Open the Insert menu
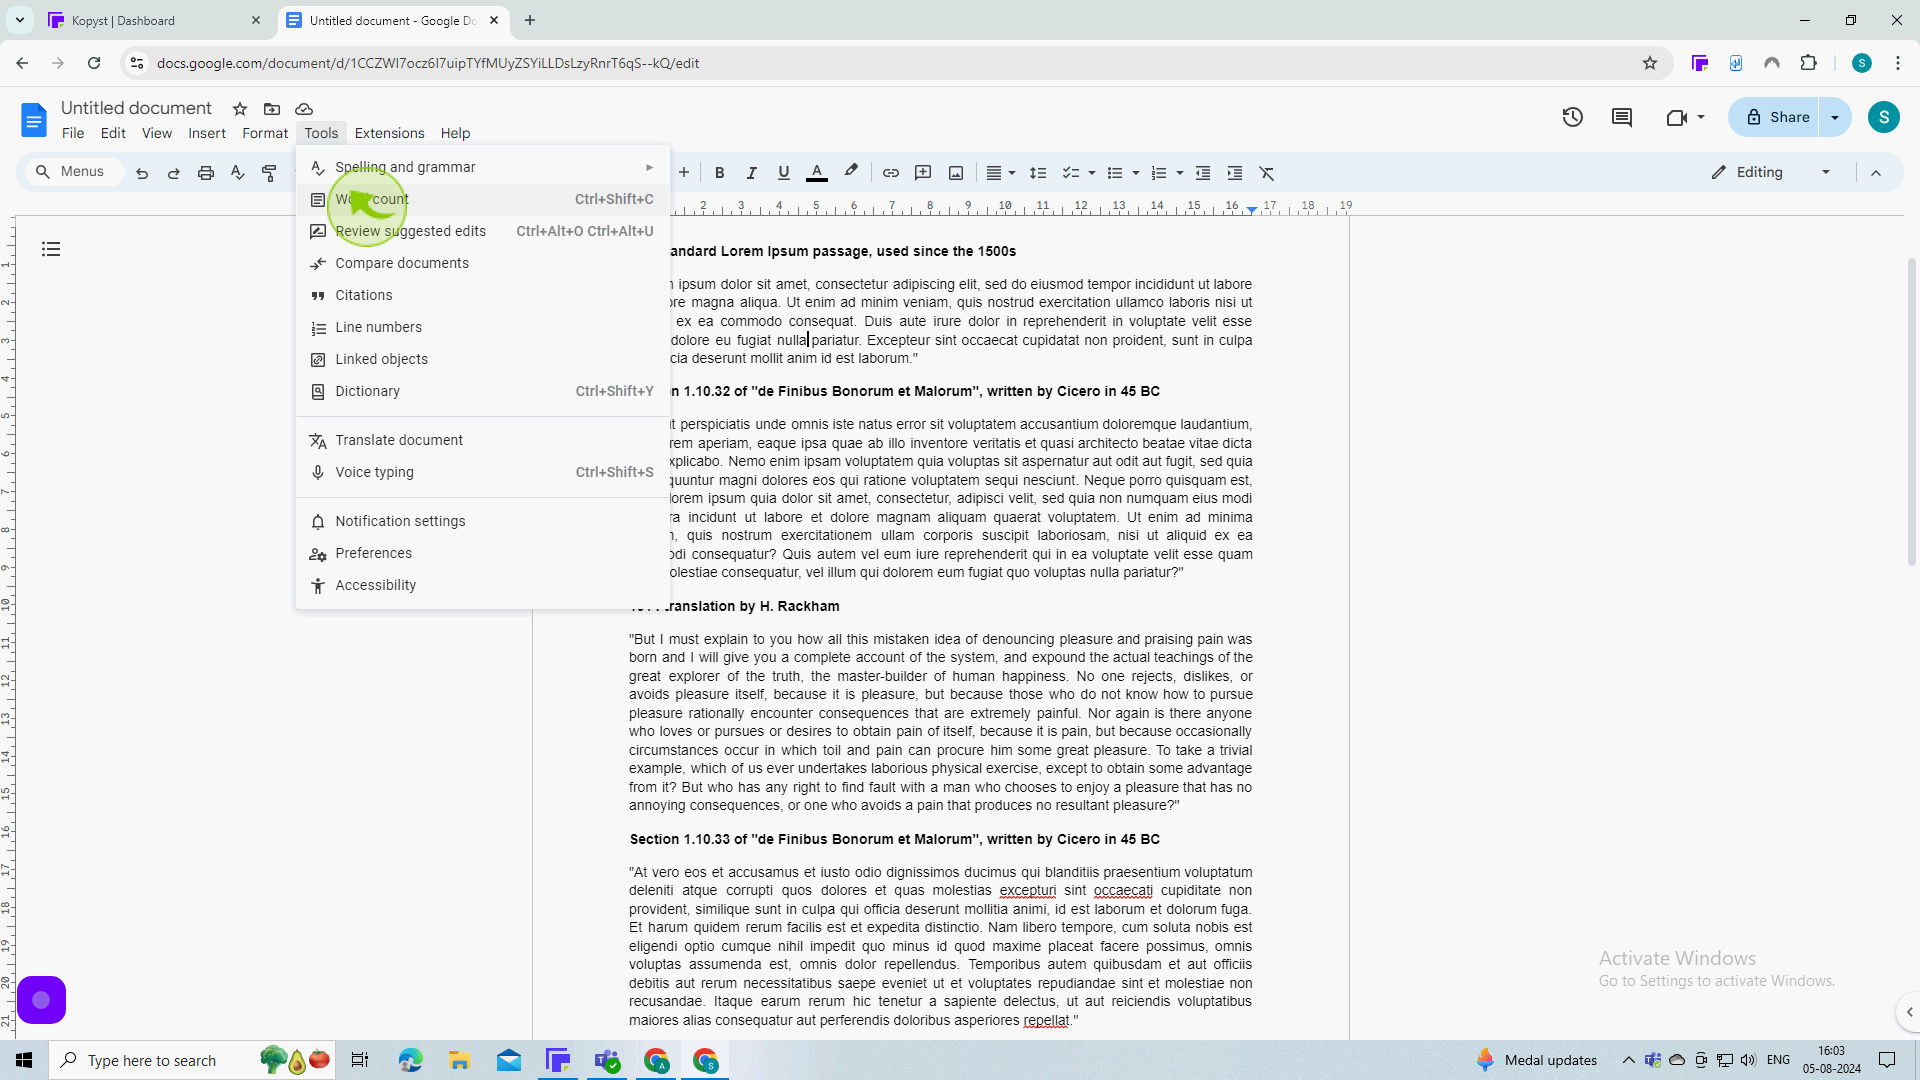The width and height of the screenshot is (1920, 1080). [207, 133]
